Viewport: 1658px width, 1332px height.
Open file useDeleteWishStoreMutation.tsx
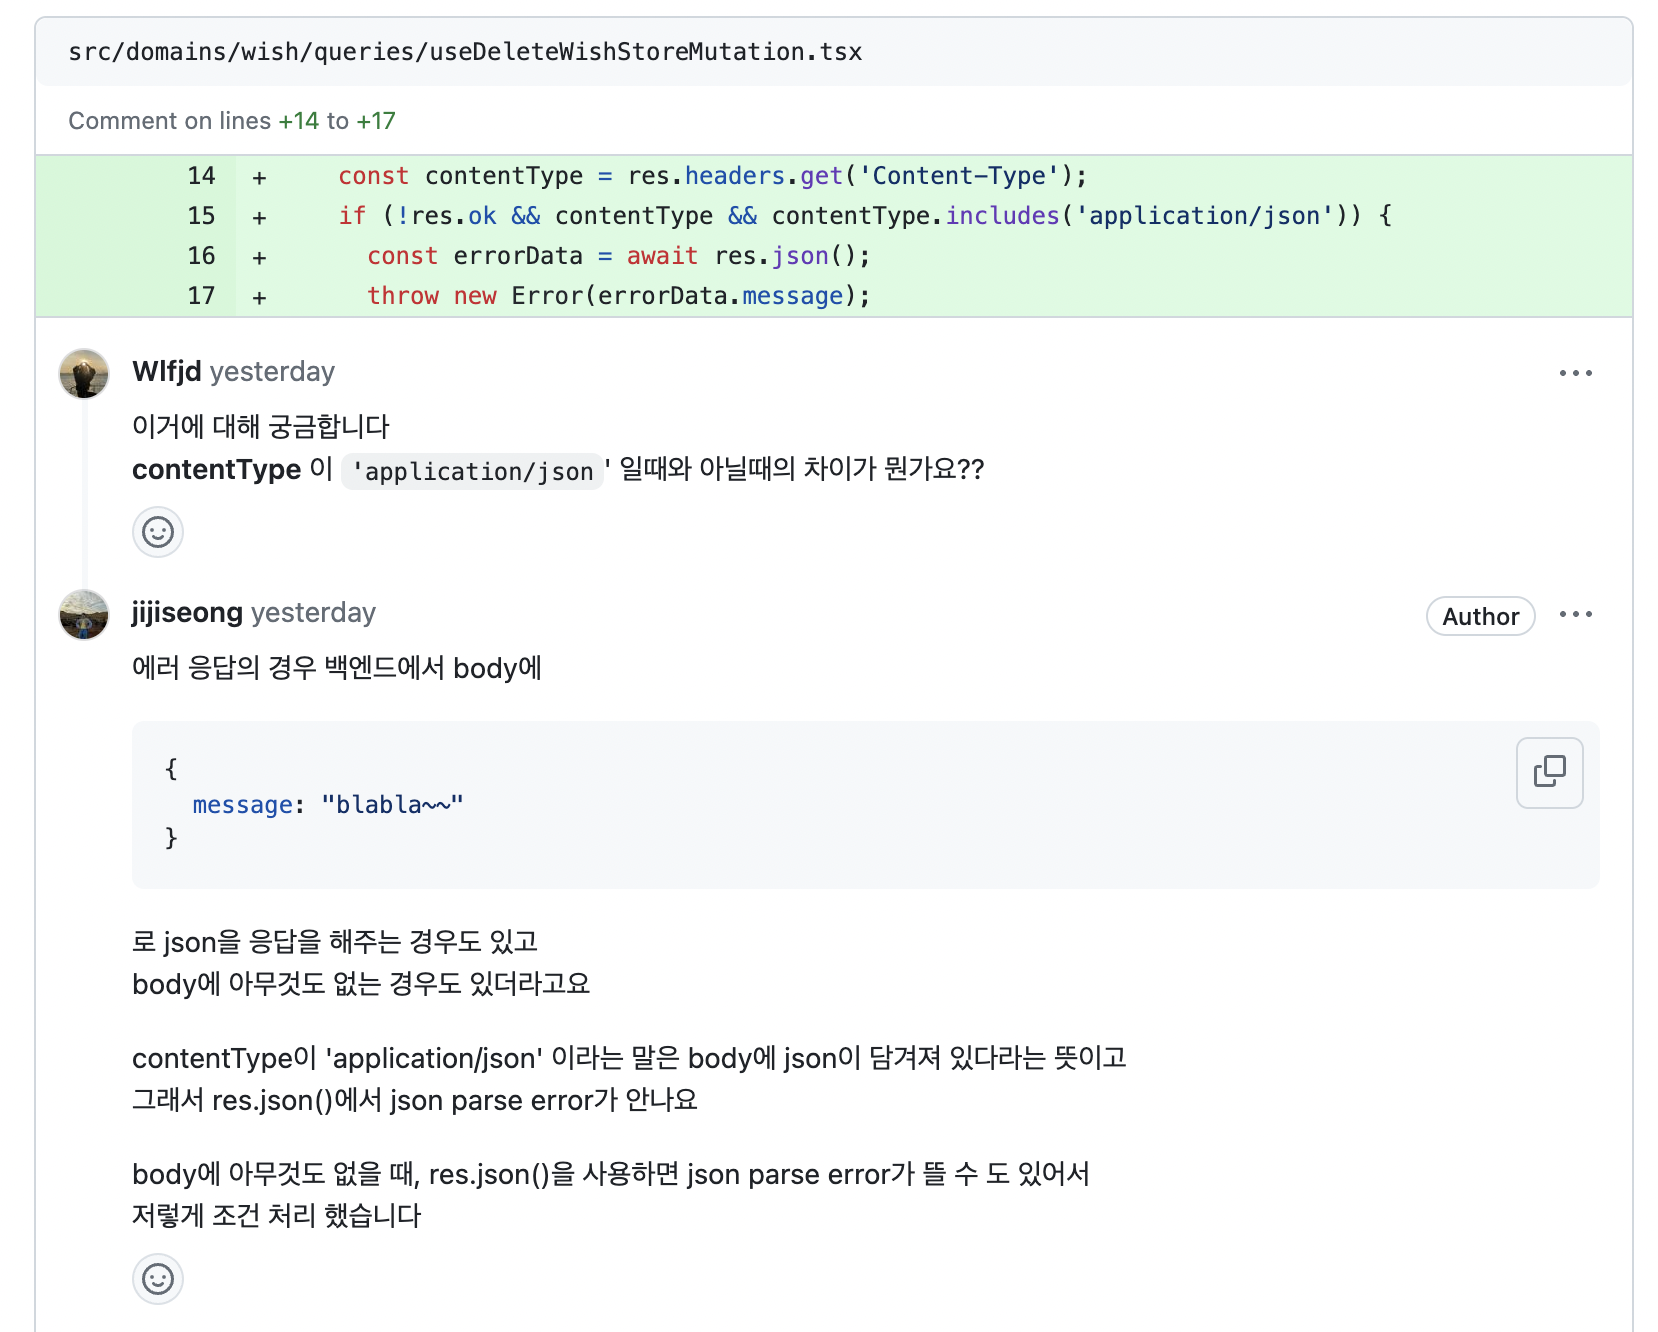pos(465,51)
